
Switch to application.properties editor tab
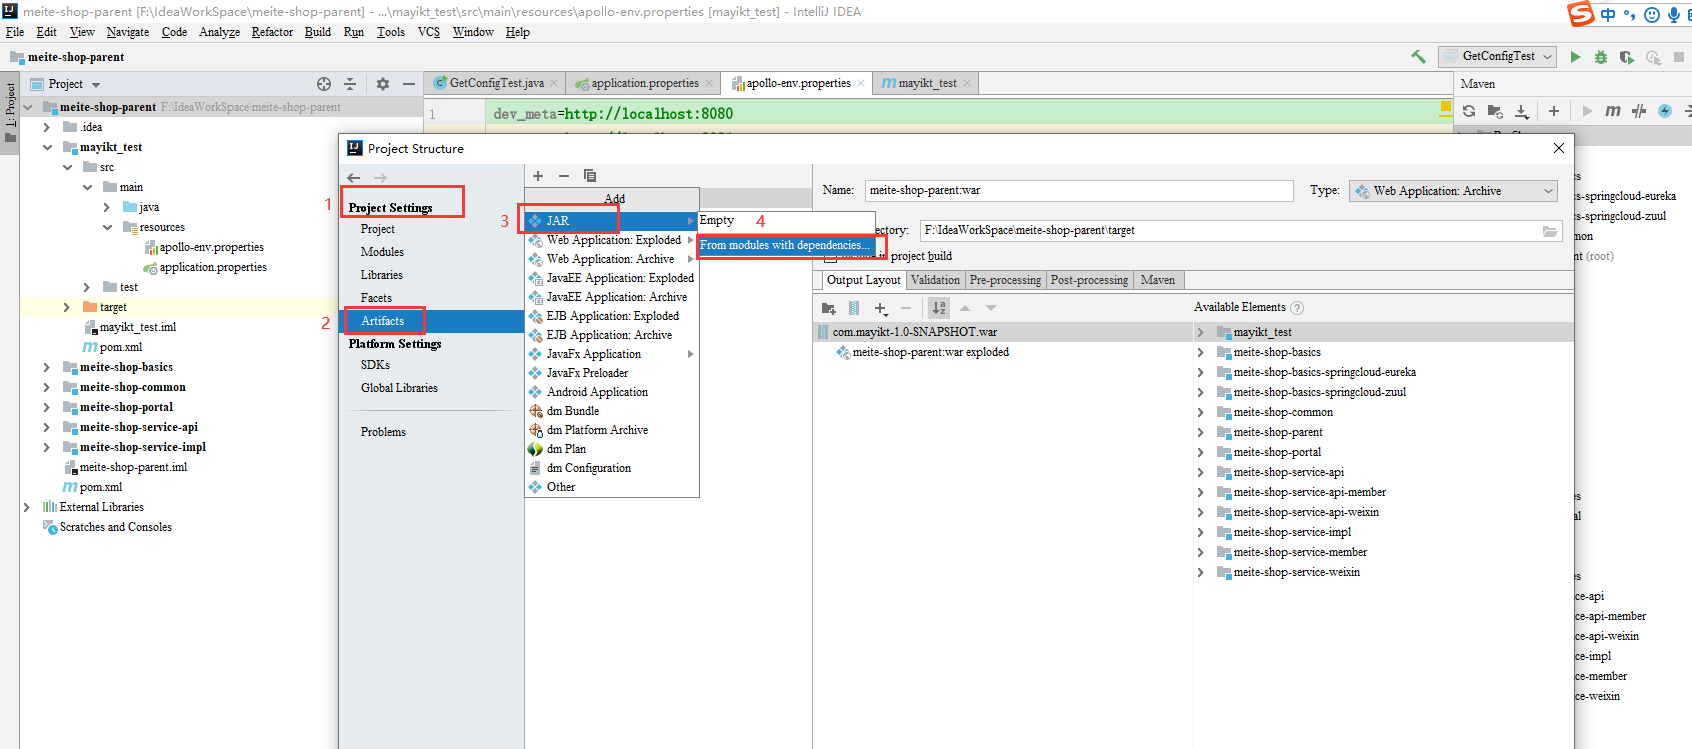click(644, 83)
